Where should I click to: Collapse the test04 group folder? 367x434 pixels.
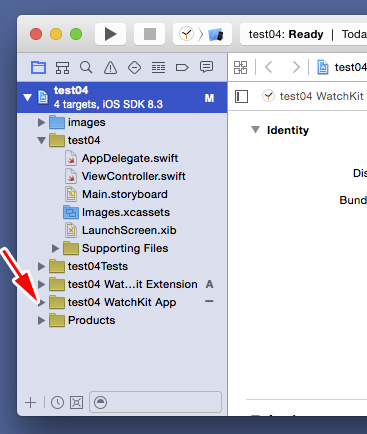coord(41,140)
